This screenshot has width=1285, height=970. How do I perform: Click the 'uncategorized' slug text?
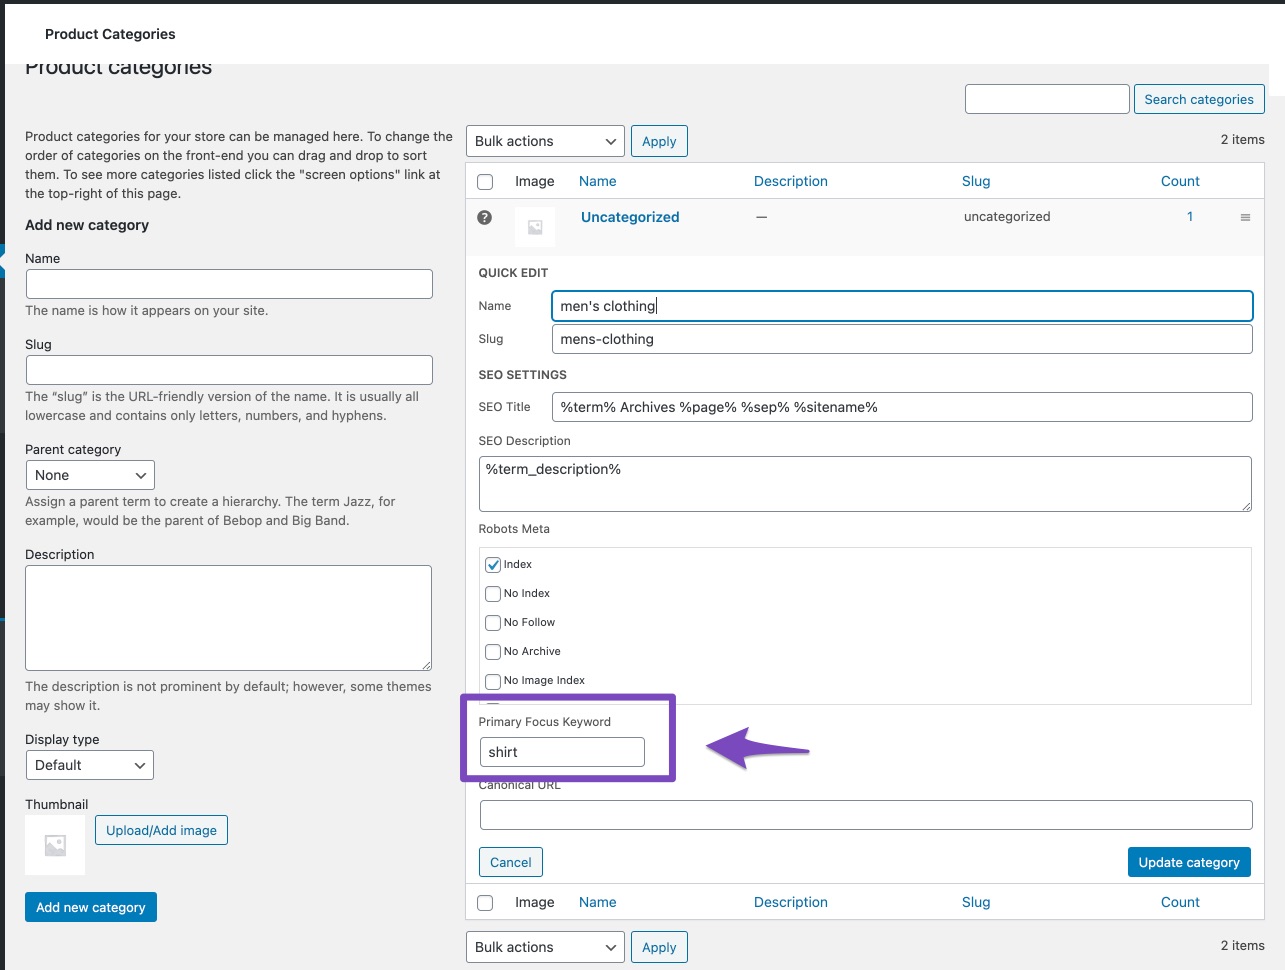pos(1007,216)
